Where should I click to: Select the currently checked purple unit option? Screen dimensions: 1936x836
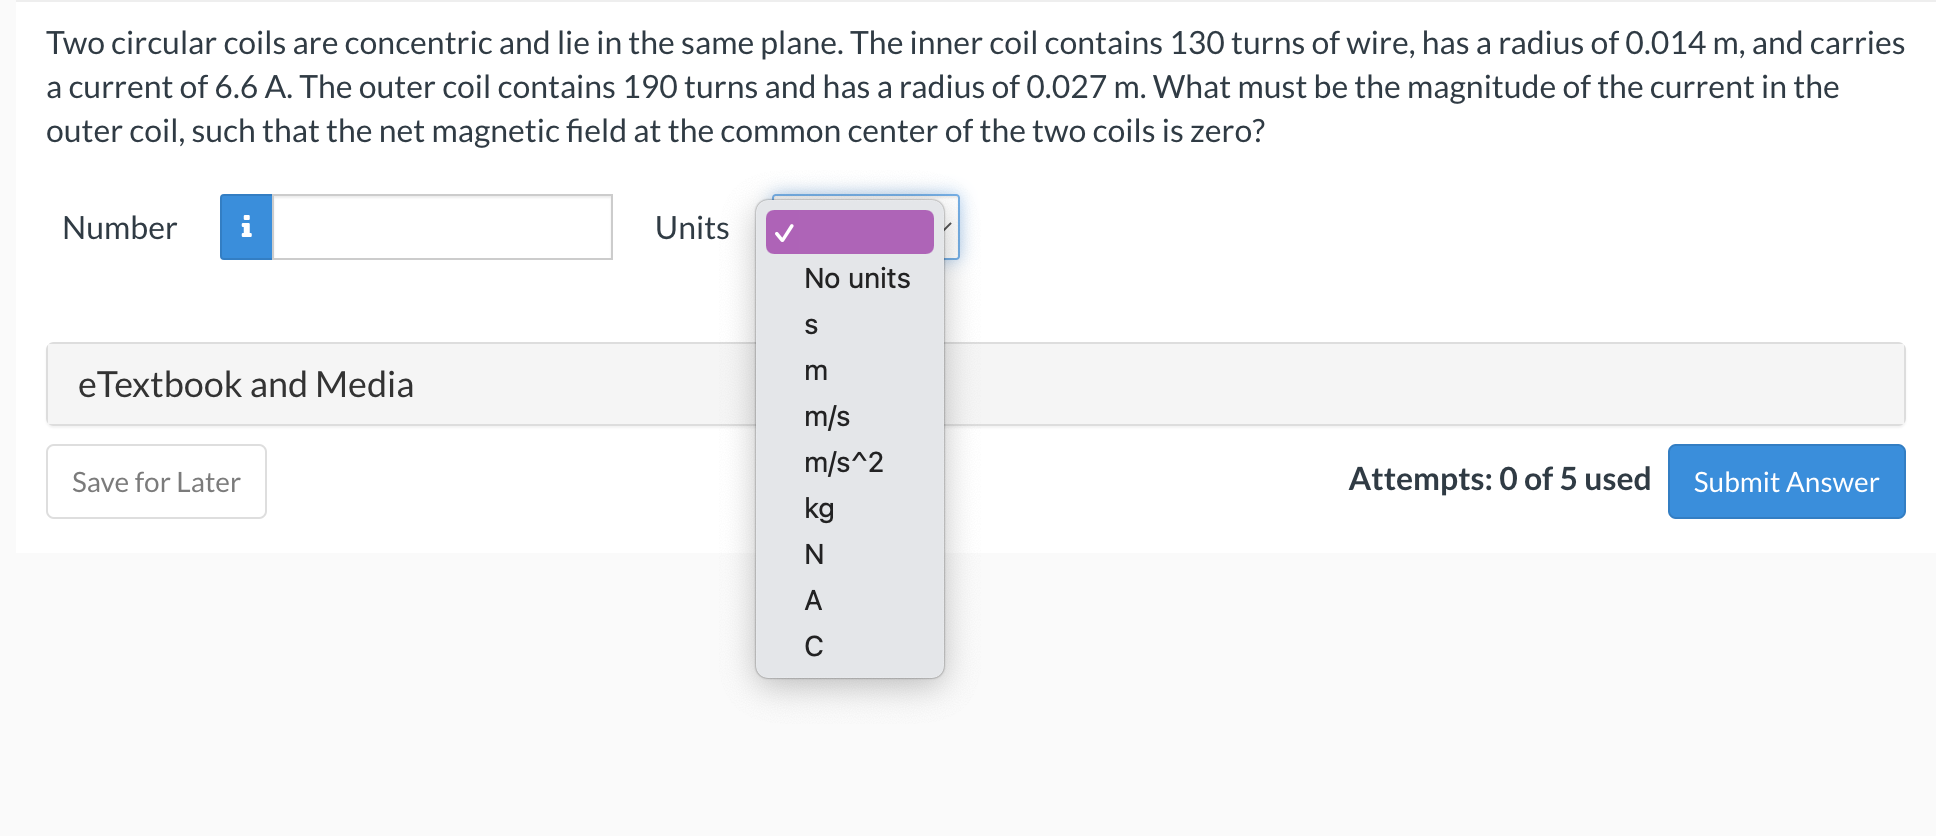click(848, 231)
